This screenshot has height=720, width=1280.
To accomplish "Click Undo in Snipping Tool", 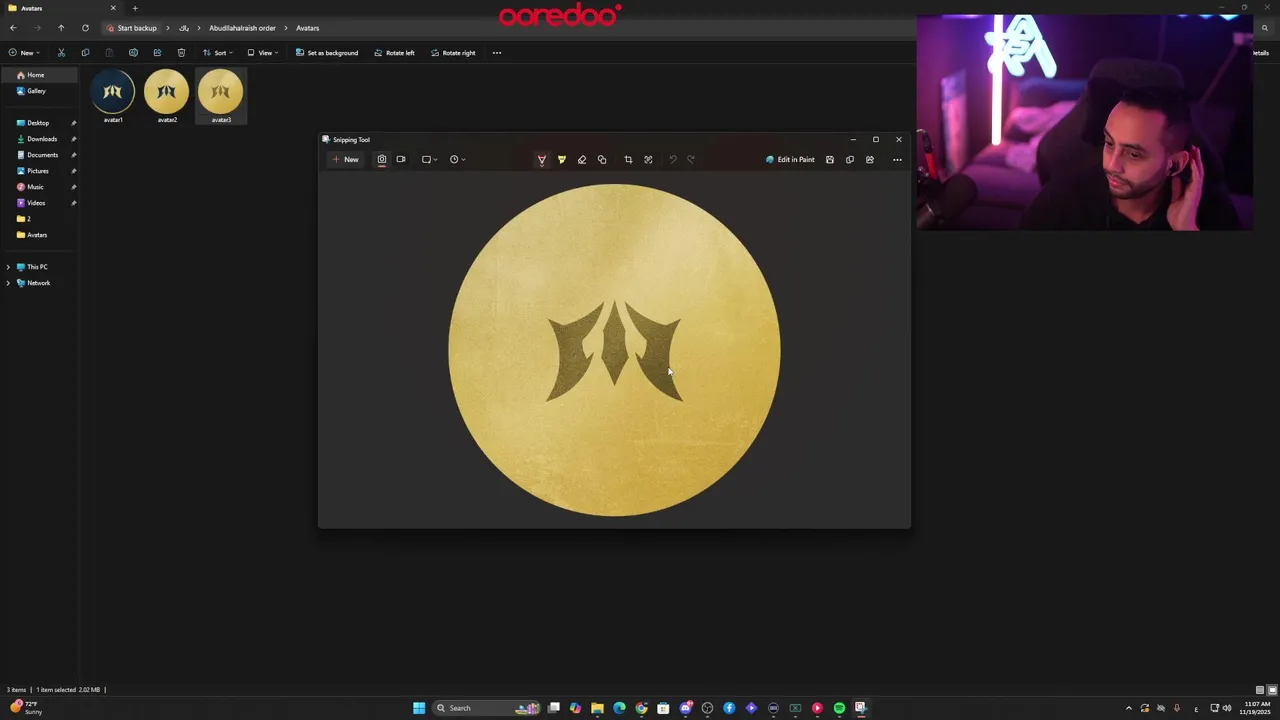I will tap(672, 160).
